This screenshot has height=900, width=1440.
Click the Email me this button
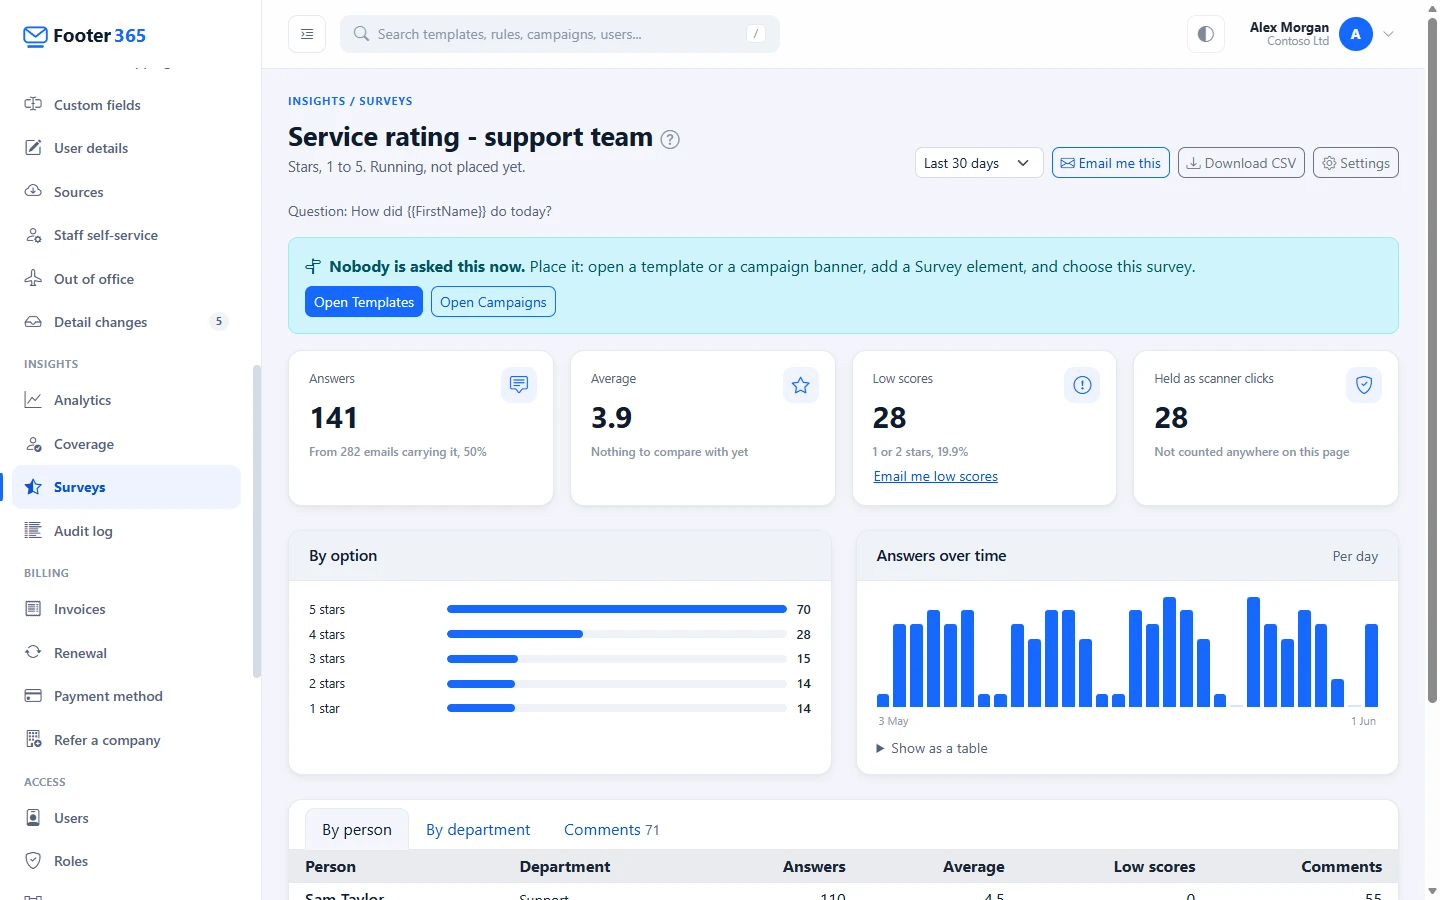[x=1110, y=163]
